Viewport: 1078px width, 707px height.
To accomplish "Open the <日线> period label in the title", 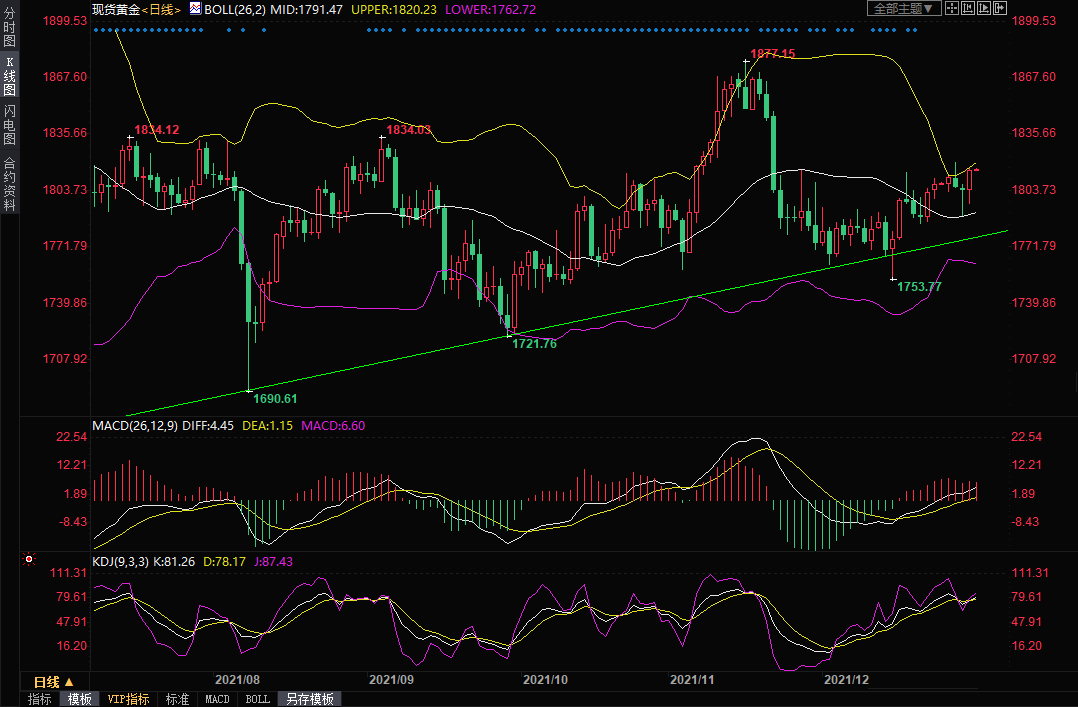I will [x=160, y=9].
